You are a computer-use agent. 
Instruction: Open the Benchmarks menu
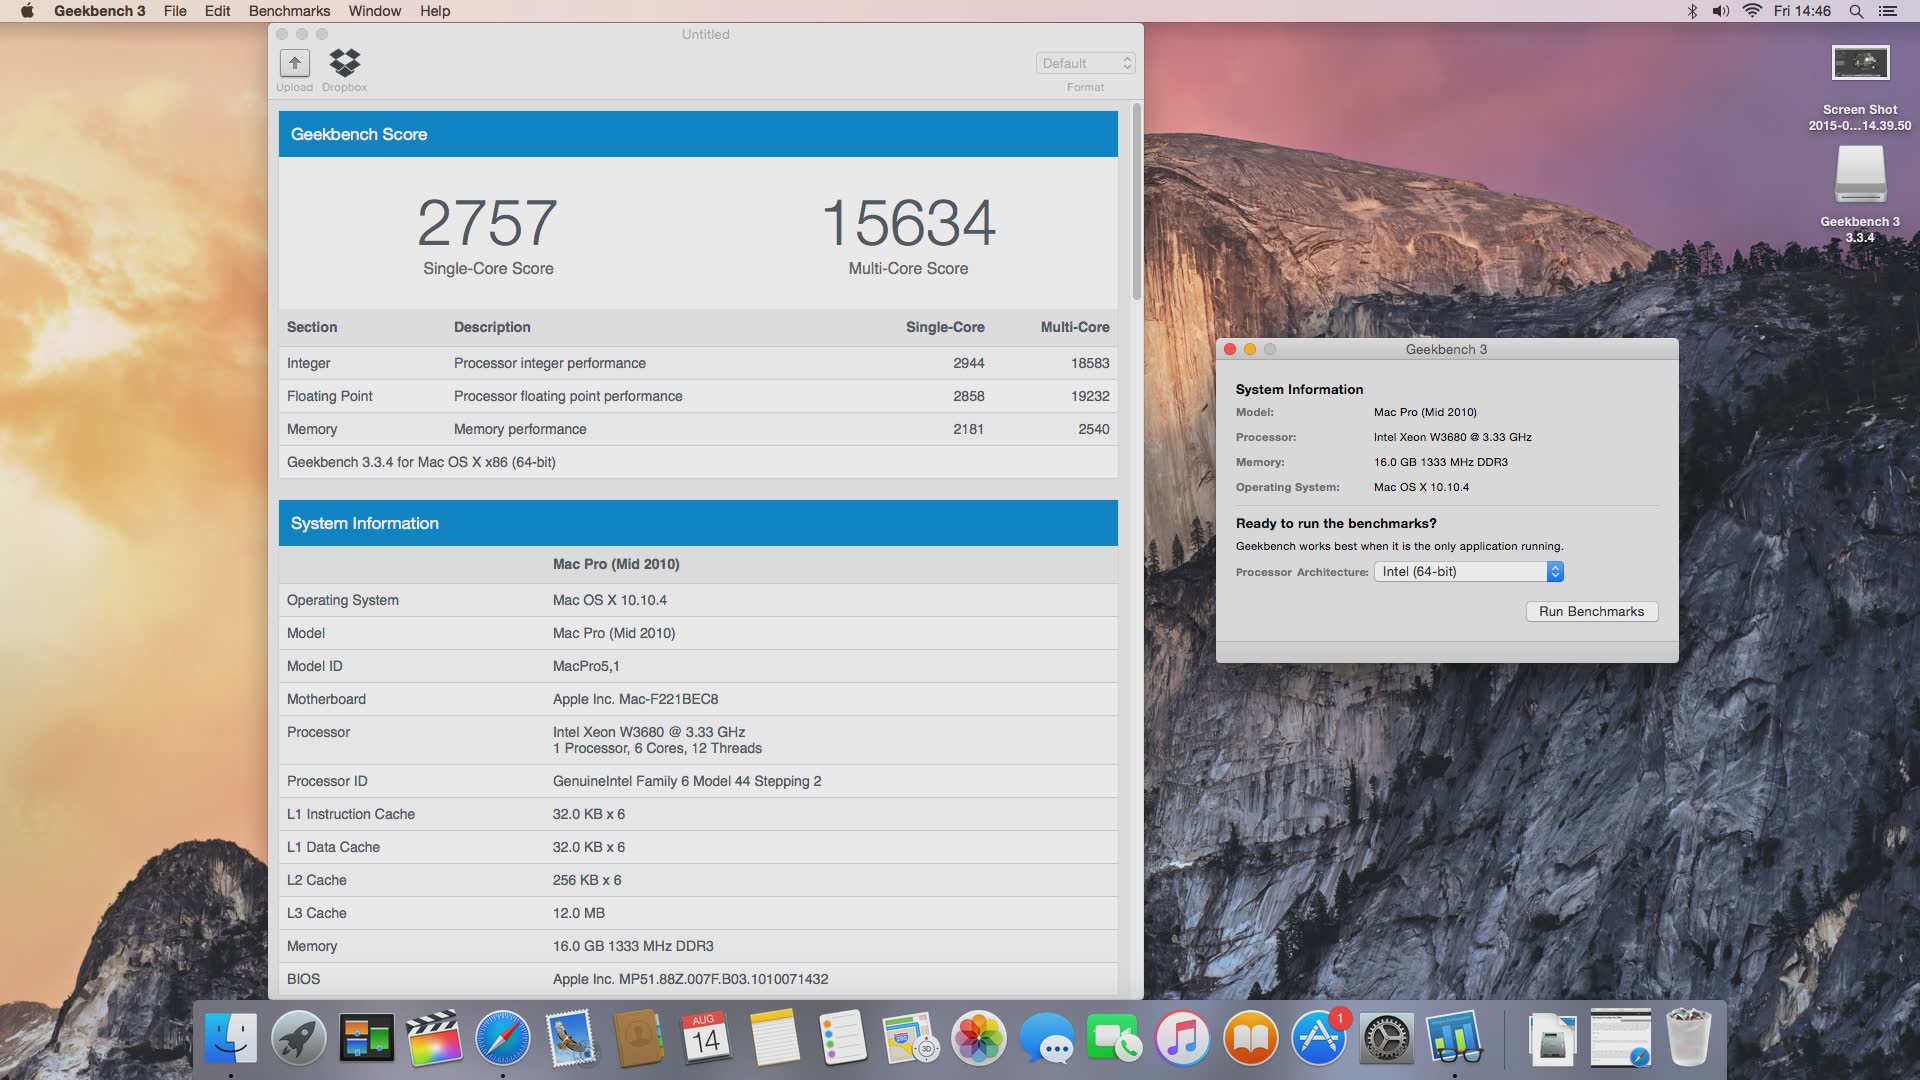click(289, 11)
